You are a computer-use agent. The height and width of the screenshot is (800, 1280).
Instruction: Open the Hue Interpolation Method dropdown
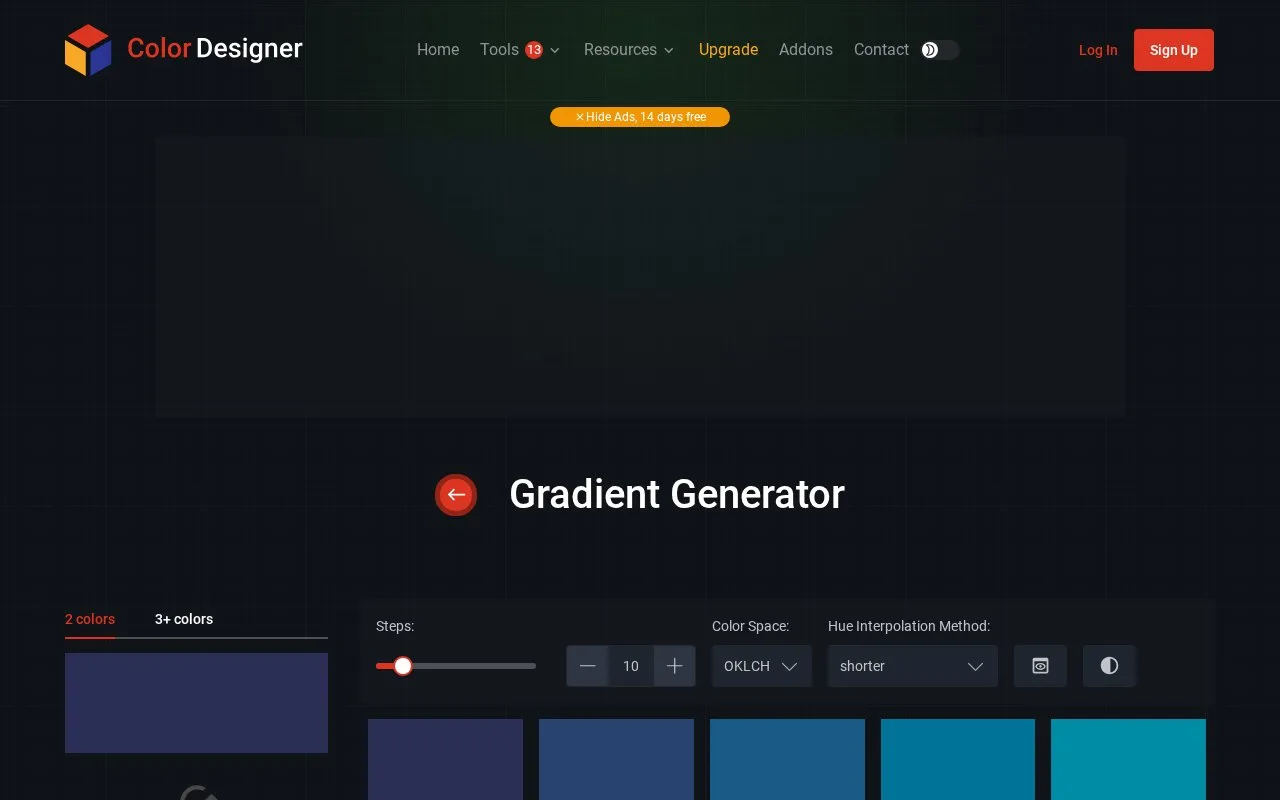pos(913,666)
